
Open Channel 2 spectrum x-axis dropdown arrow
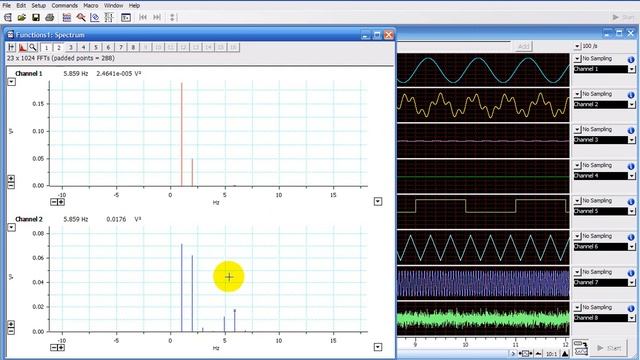378,347
